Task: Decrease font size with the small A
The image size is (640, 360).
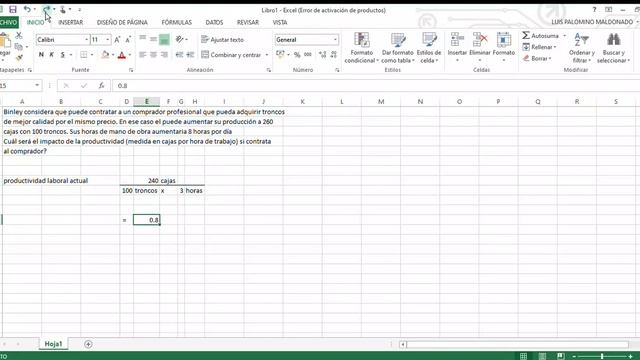Action: point(128,40)
